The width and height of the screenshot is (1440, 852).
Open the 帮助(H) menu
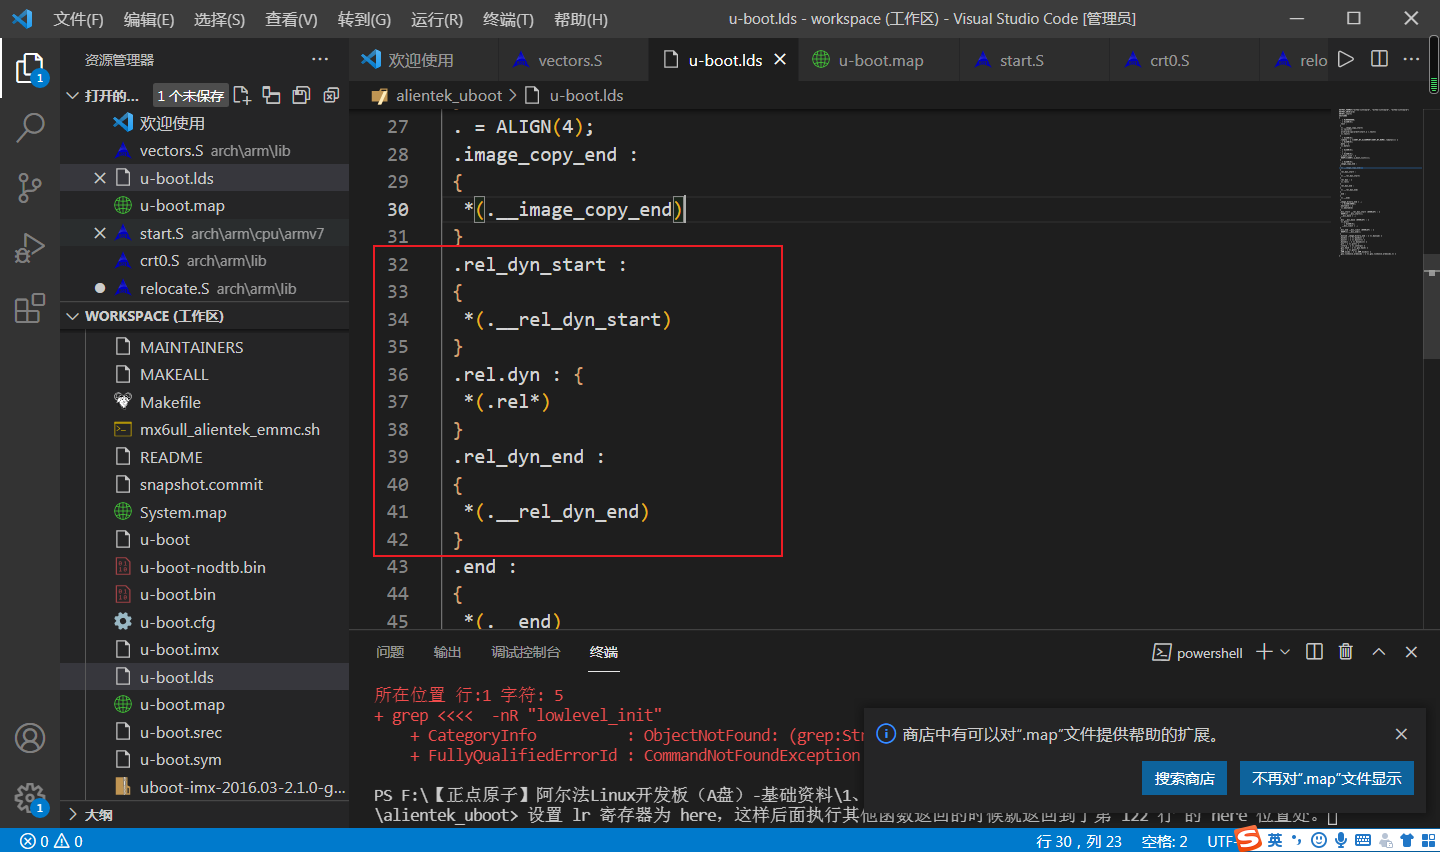[580, 19]
